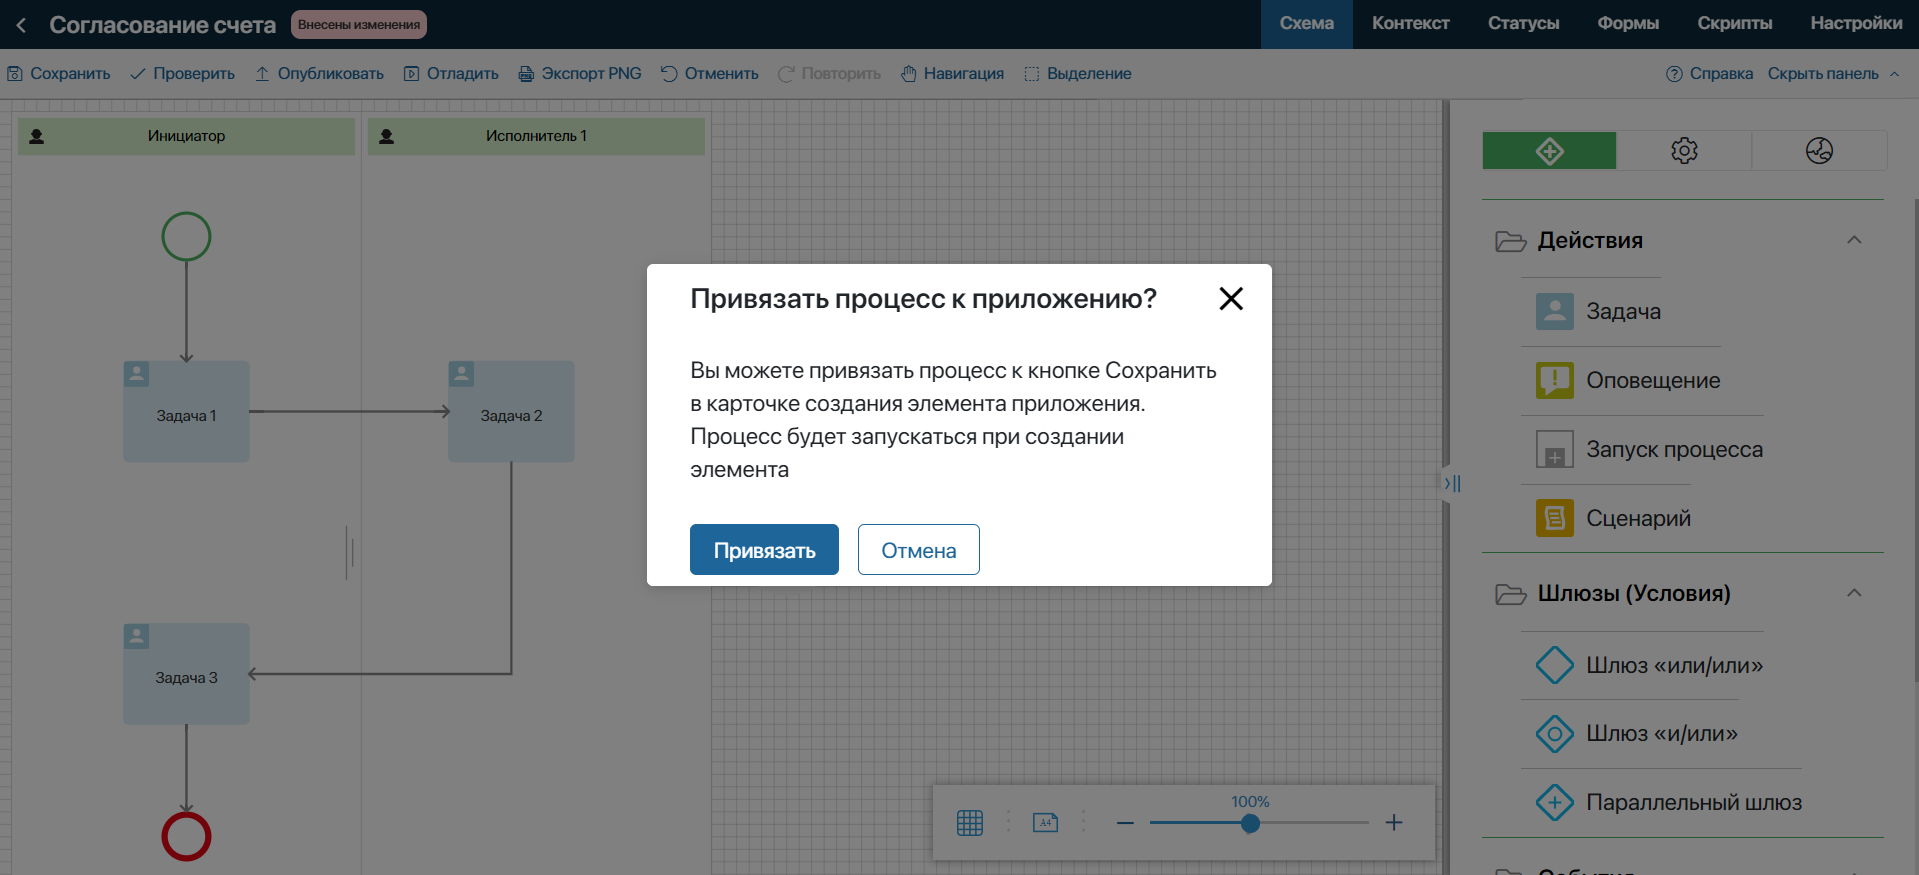1919x875 pixels.
Task: Toggle Выделение mode in toolbar
Action: pyautogui.click(x=1078, y=74)
